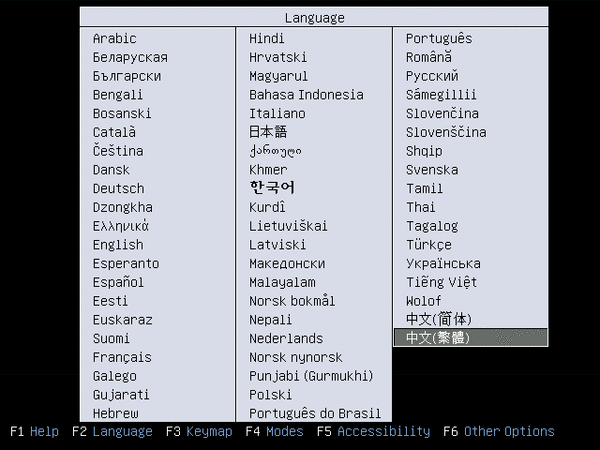Choose Svenska language
Viewport: 600px width, 450px height.
pos(432,170)
